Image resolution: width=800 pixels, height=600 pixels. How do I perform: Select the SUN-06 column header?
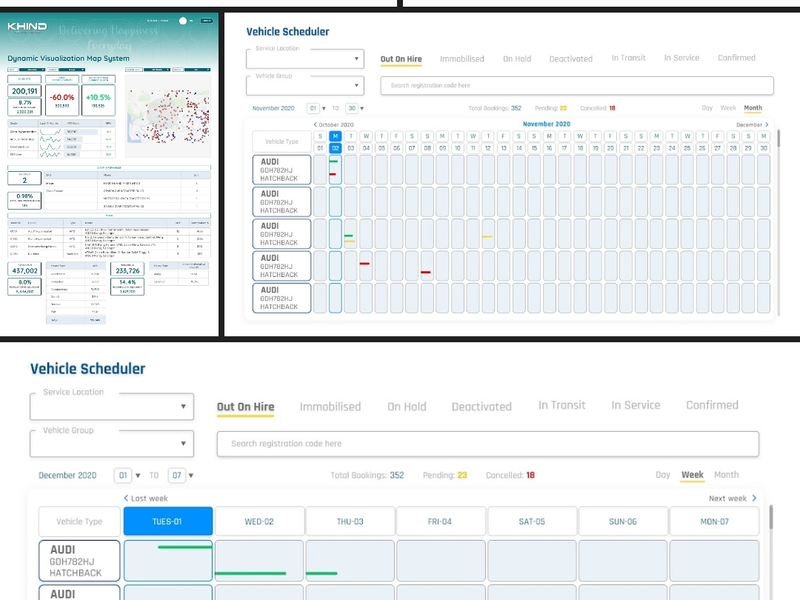click(x=622, y=521)
